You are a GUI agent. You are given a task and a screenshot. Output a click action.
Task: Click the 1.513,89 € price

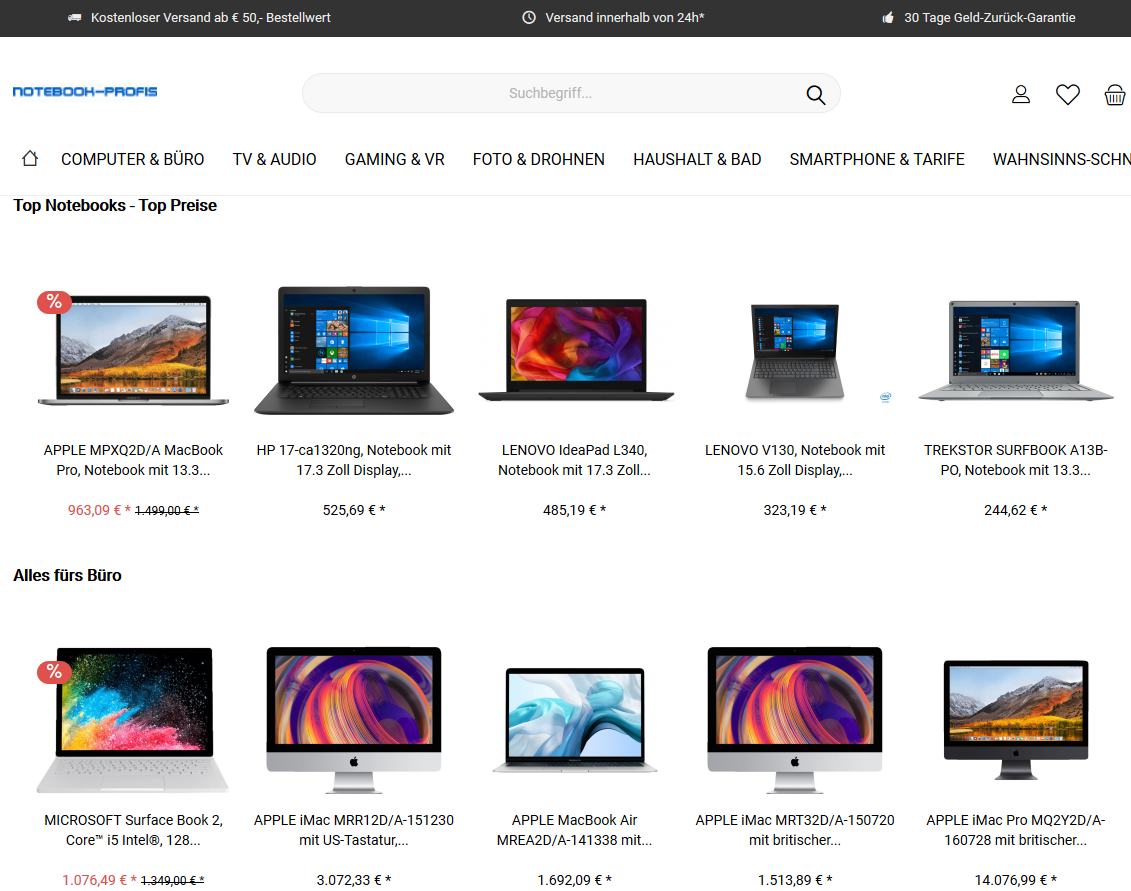(795, 880)
